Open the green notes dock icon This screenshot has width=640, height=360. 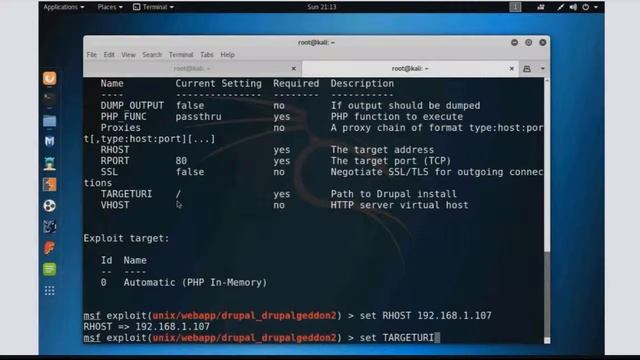click(x=49, y=269)
